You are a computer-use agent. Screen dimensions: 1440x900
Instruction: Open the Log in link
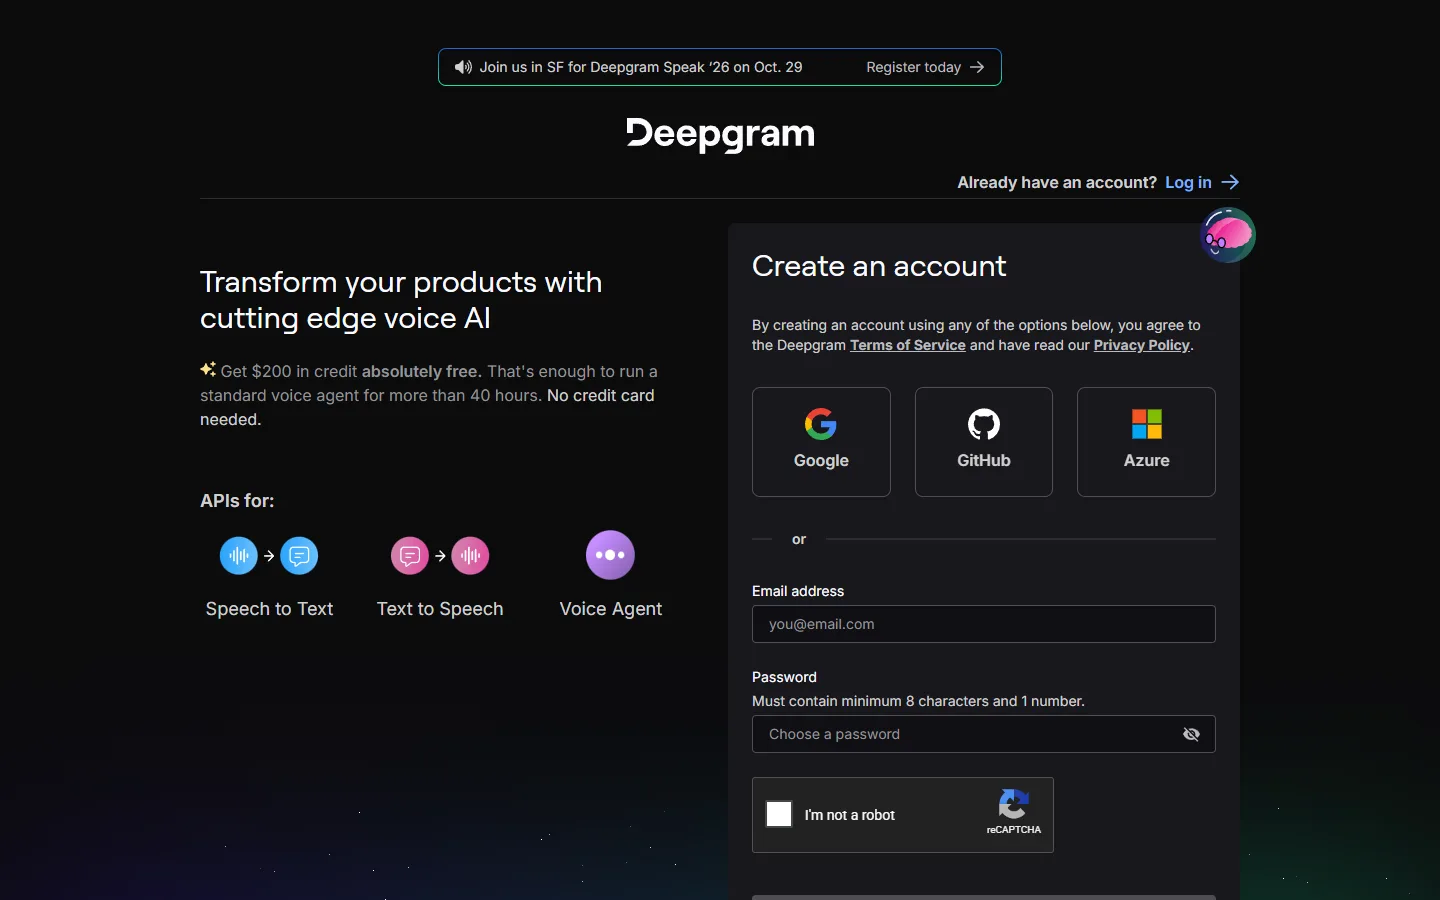(1188, 182)
